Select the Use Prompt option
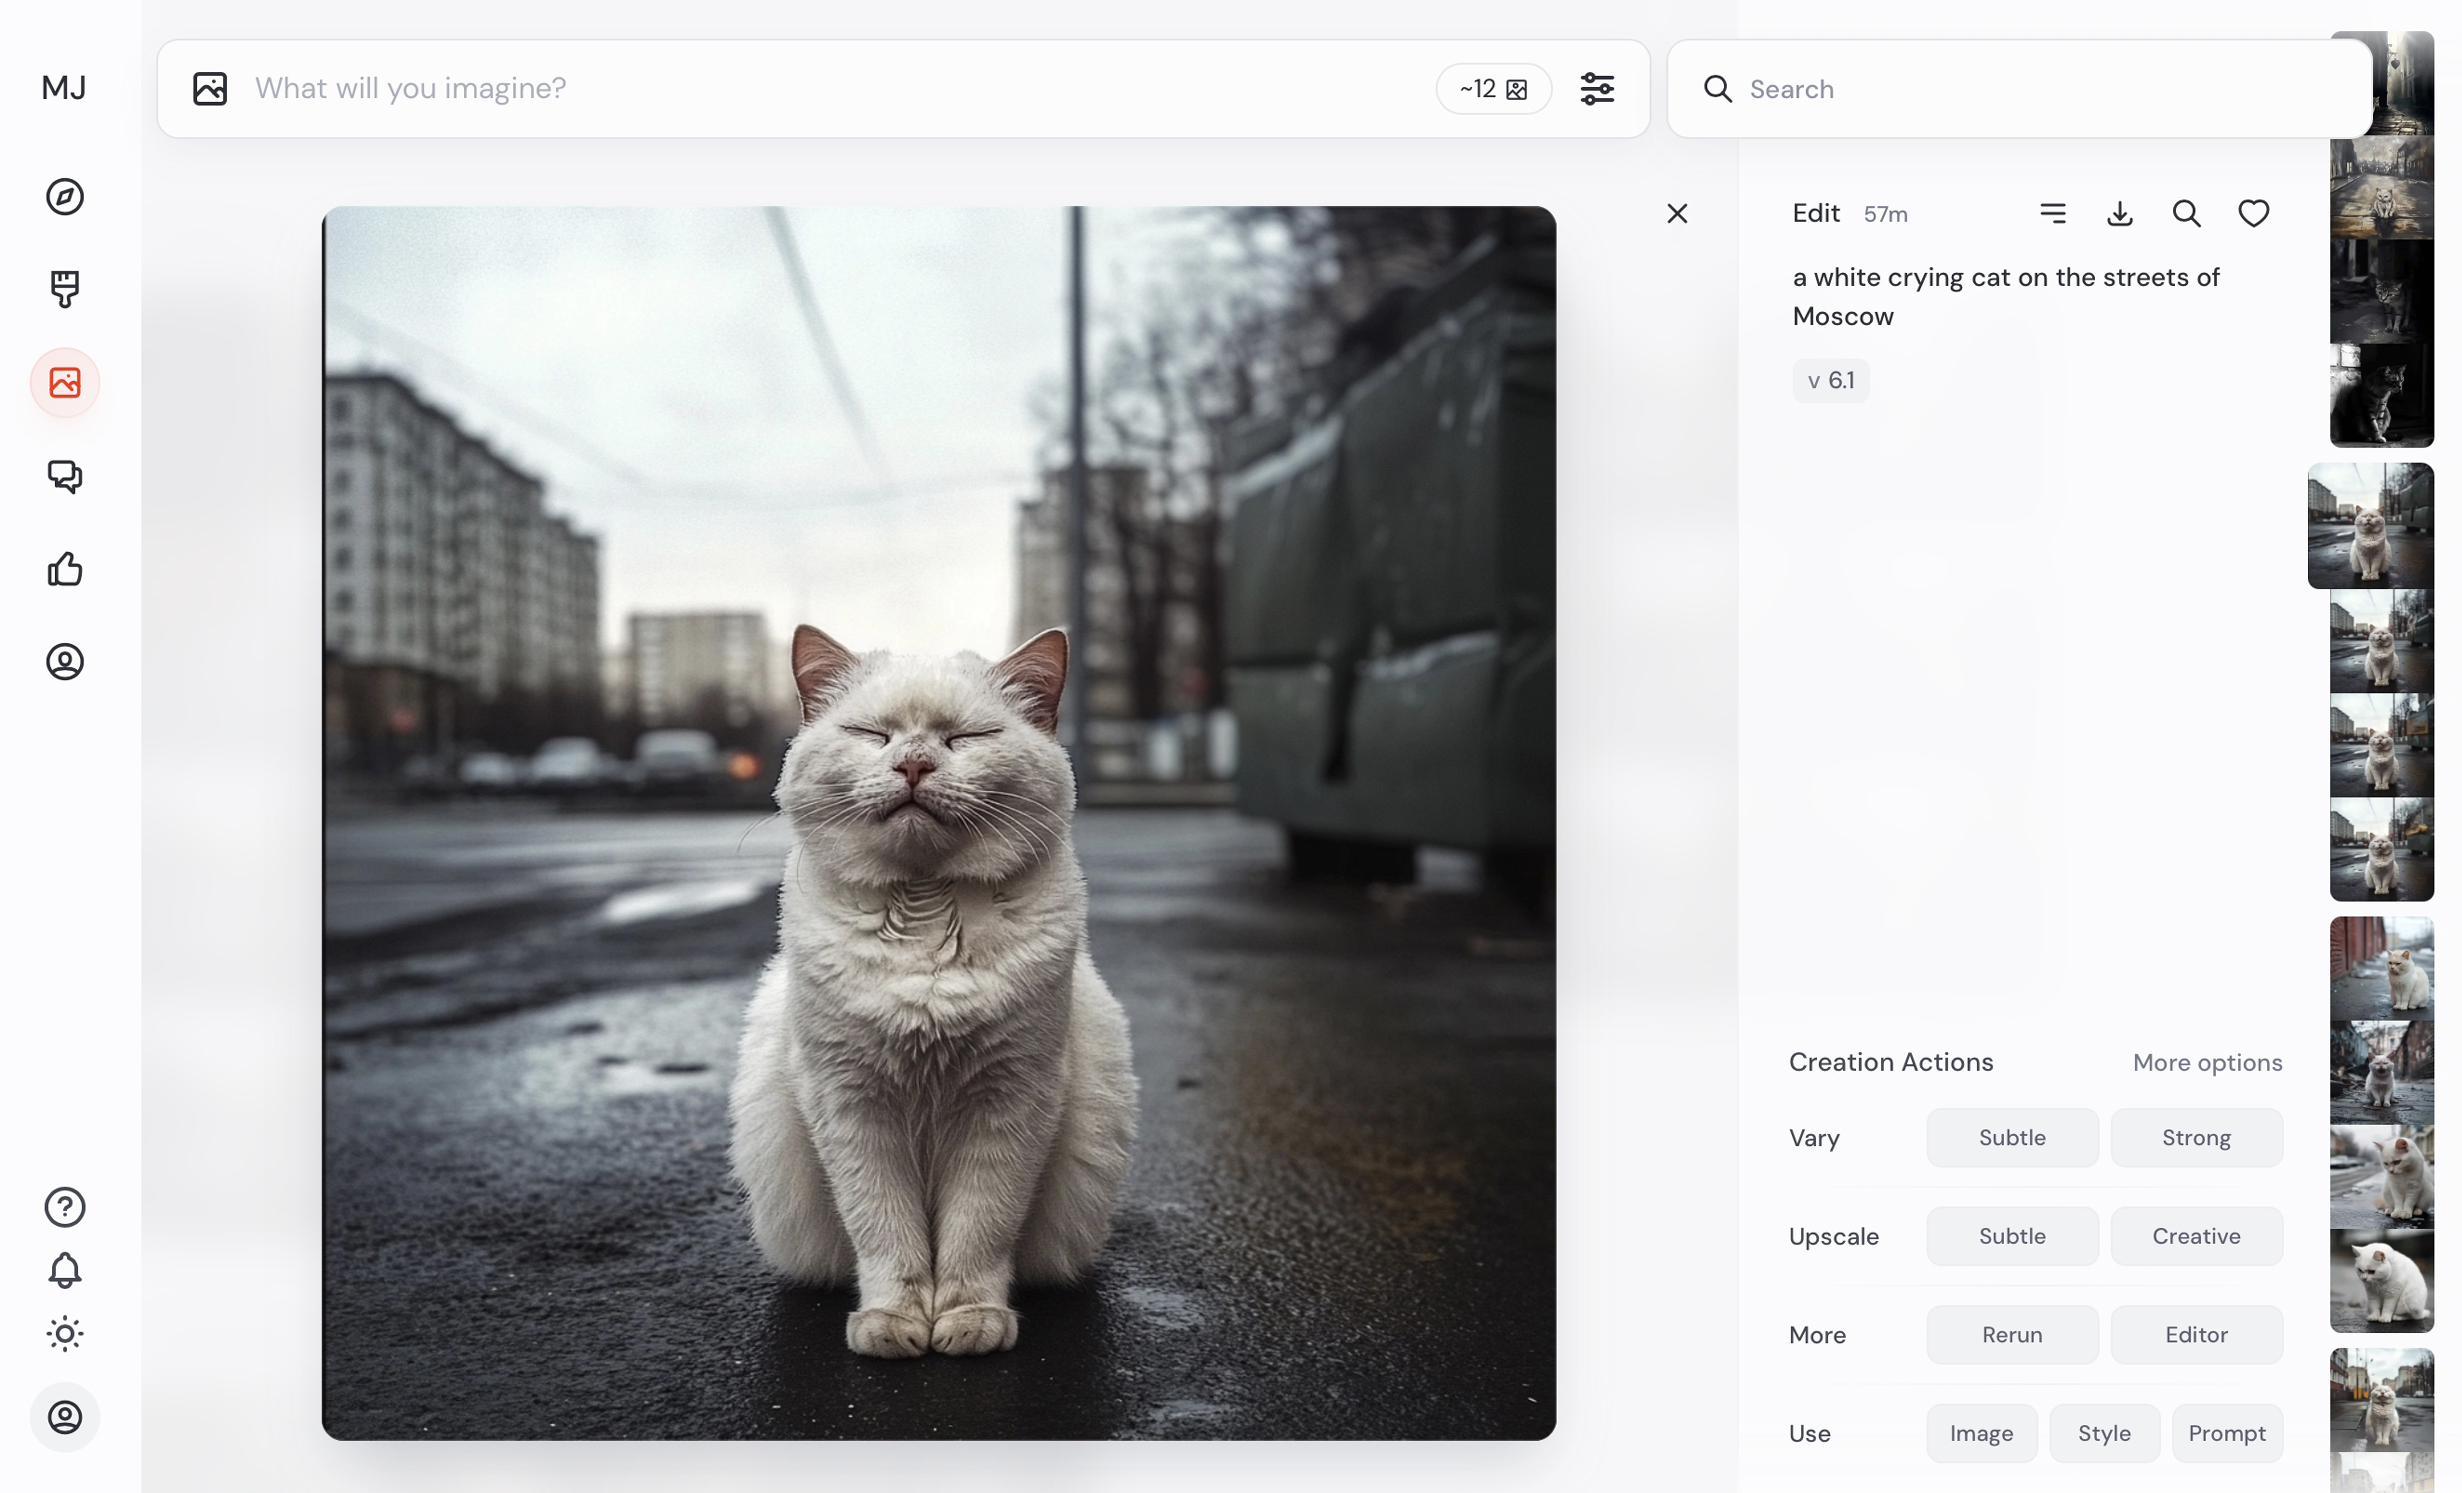Image resolution: width=2462 pixels, height=1493 pixels. coord(2226,1431)
